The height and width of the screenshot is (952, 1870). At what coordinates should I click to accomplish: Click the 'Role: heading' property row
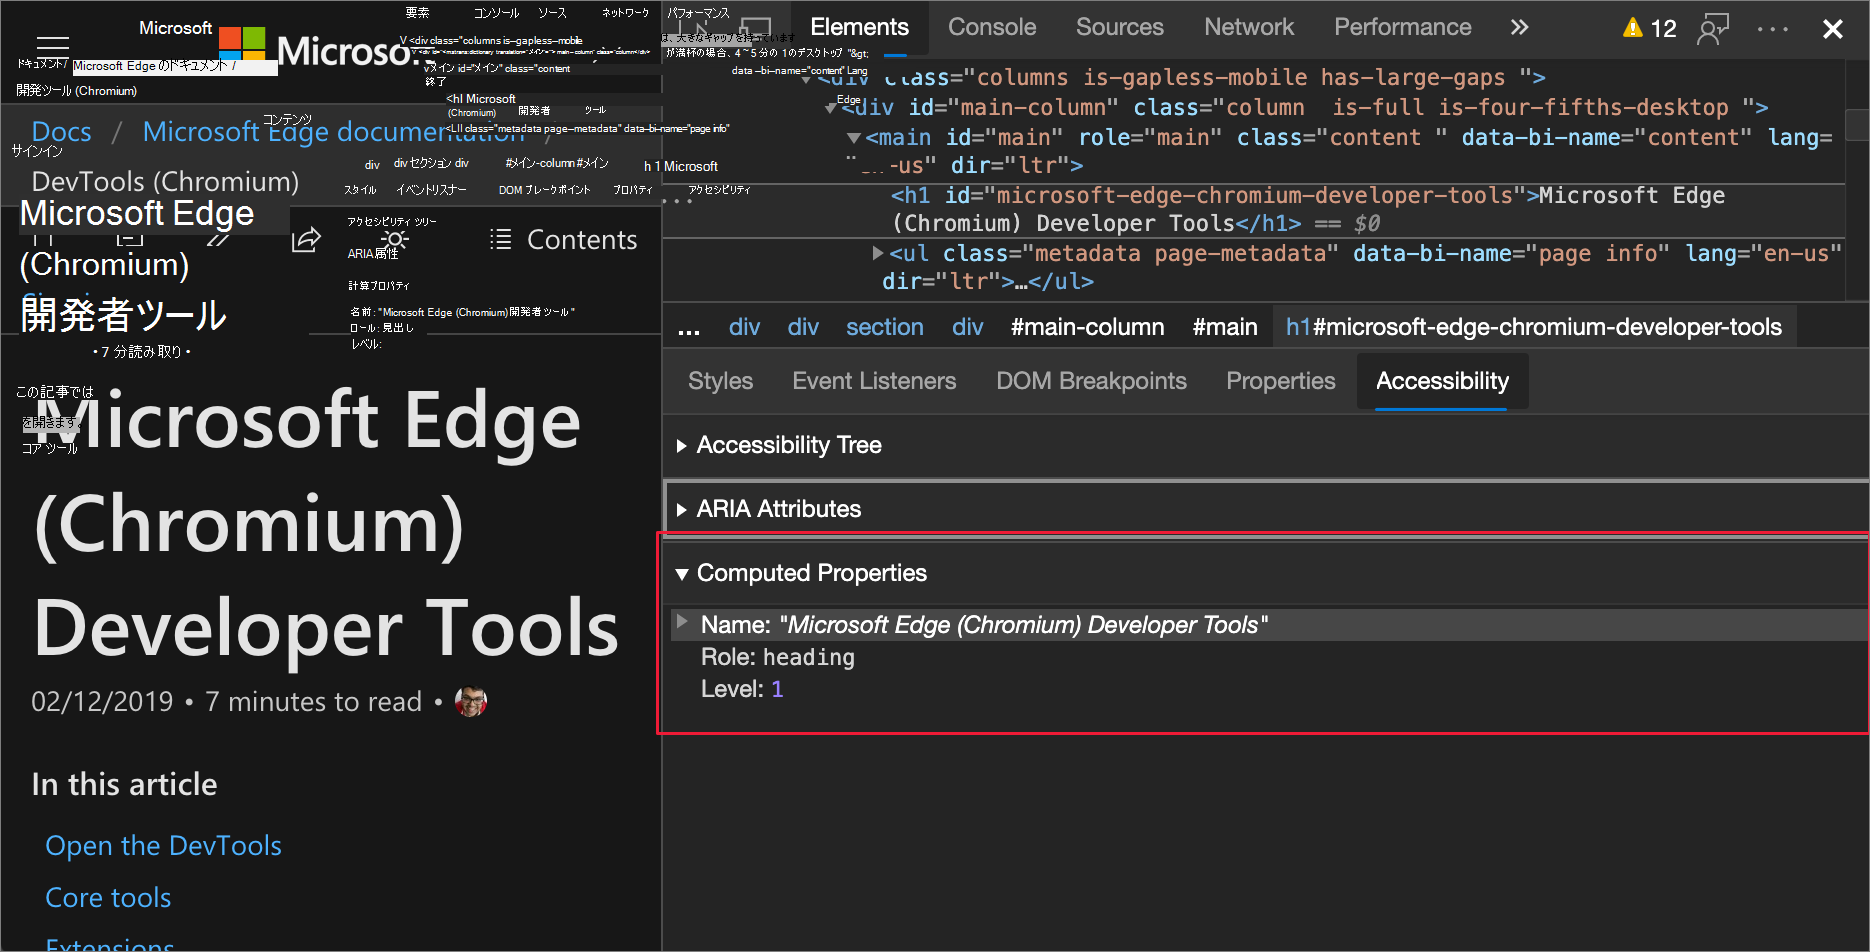tap(777, 657)
